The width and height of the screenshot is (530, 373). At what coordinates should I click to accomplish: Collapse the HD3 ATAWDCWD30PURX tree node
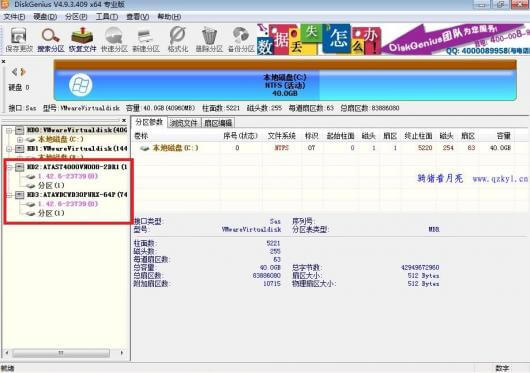point(9,195)
